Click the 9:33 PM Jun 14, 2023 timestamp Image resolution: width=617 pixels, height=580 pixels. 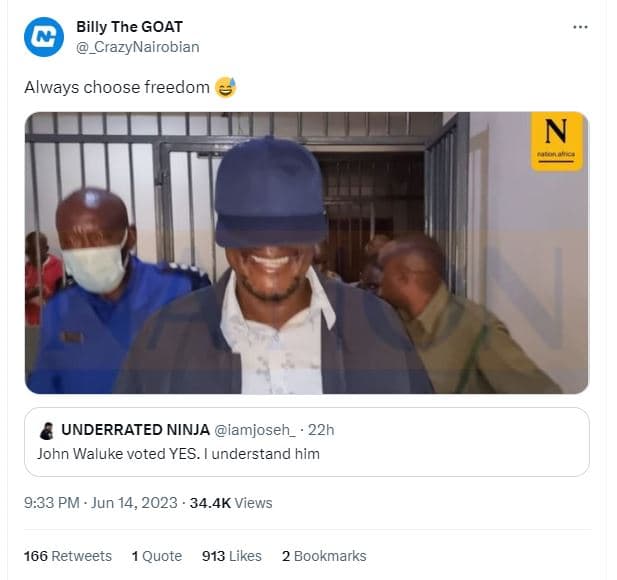click(100, 503)
